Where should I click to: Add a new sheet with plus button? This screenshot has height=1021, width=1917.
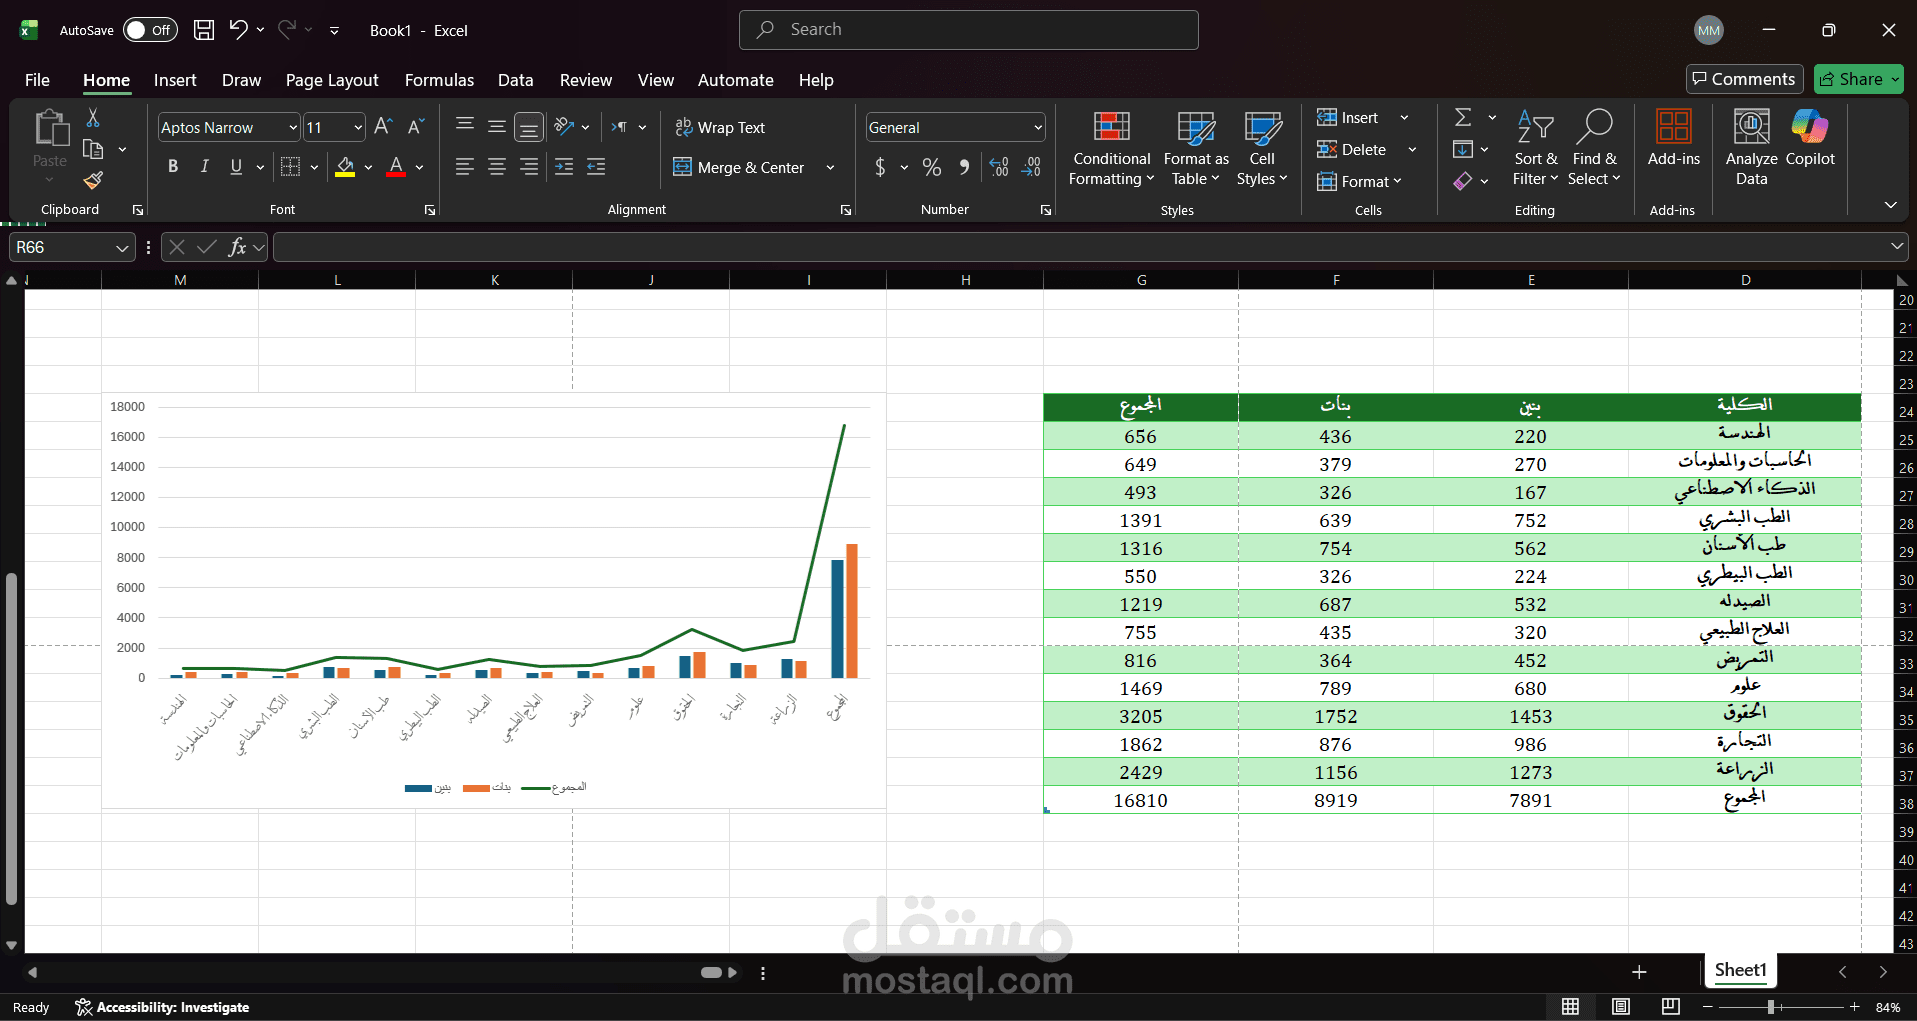click(x=1639, y=972)
